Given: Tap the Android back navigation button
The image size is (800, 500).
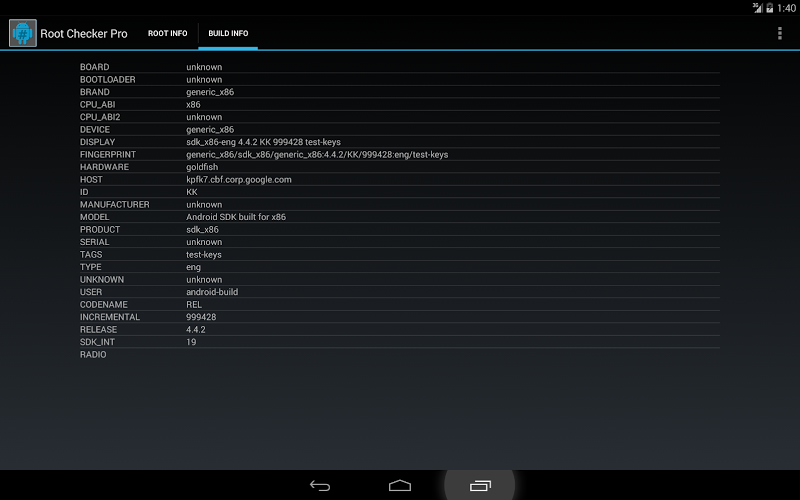Looking at the screenshot, I should pos(320,486).
